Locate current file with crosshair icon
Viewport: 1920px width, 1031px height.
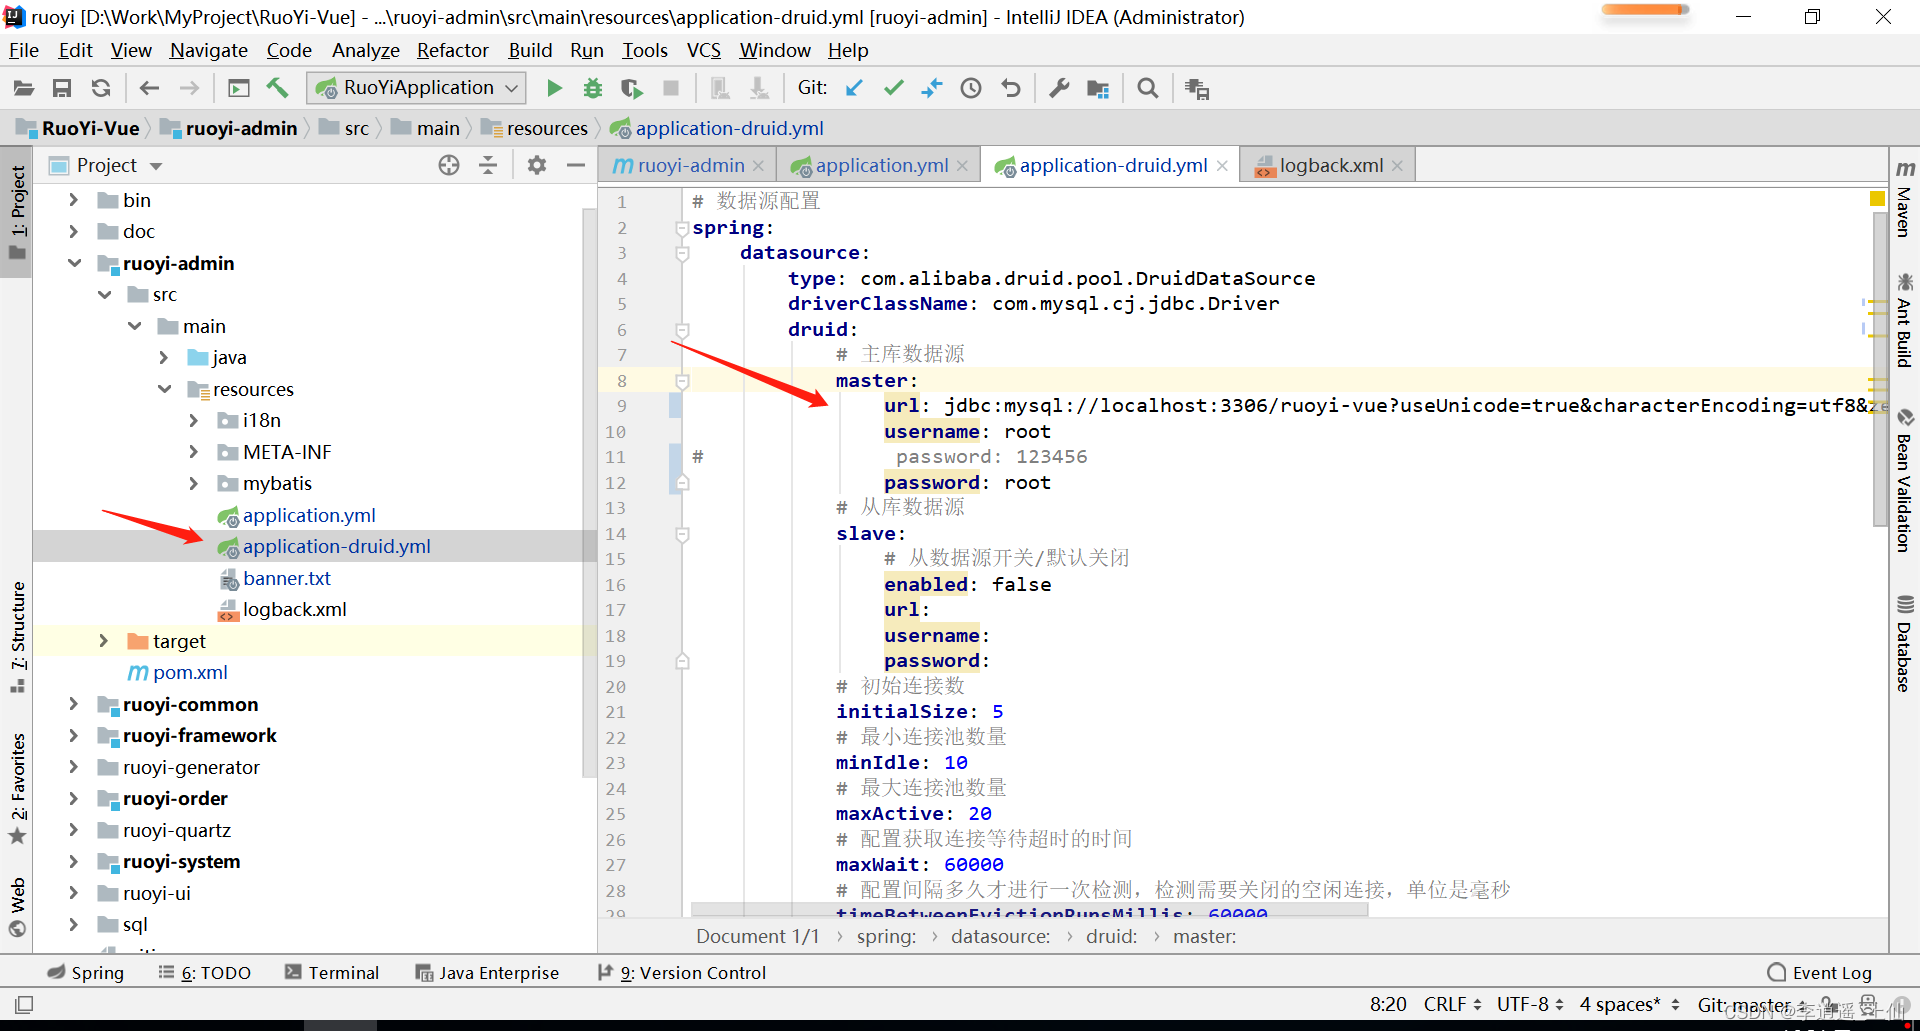point(449,165)
